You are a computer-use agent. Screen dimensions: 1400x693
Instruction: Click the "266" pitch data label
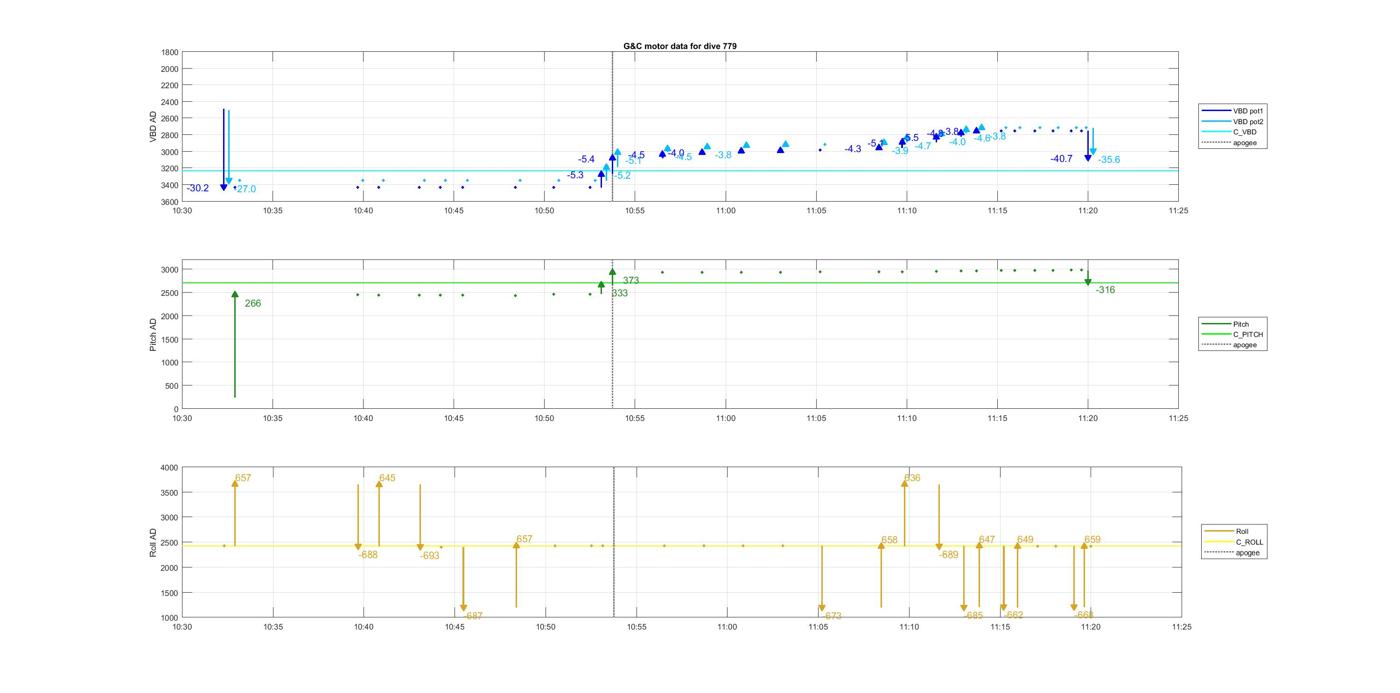pyautogui.click(x=253, y=303)
